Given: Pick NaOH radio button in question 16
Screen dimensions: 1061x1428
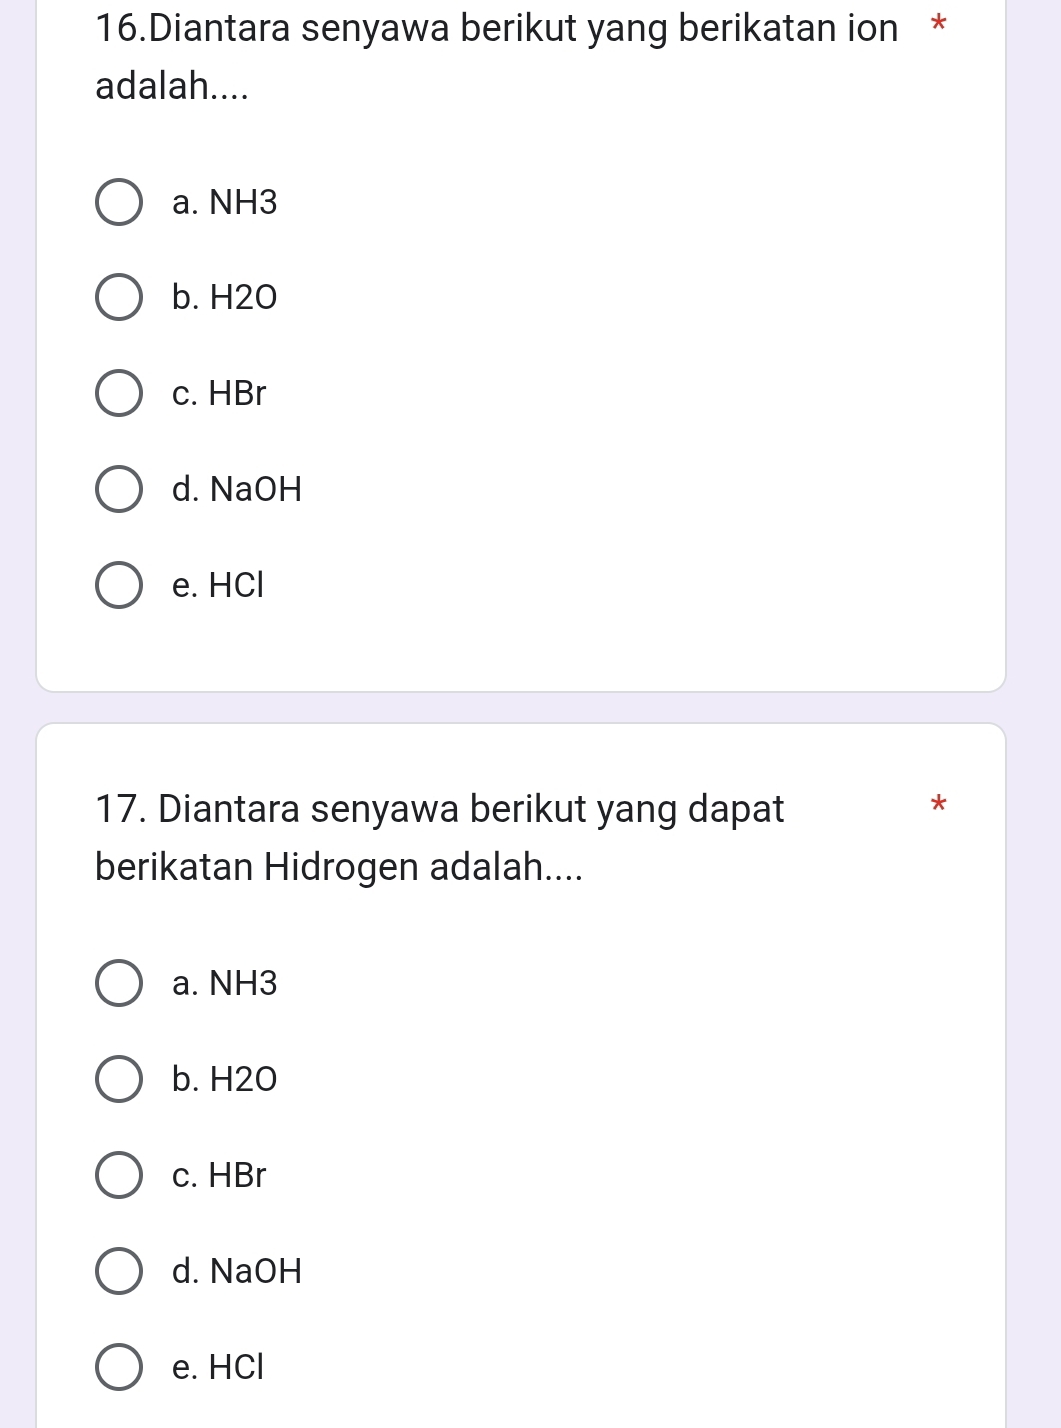Looking at the screenshot, I should tap(119, 489).
